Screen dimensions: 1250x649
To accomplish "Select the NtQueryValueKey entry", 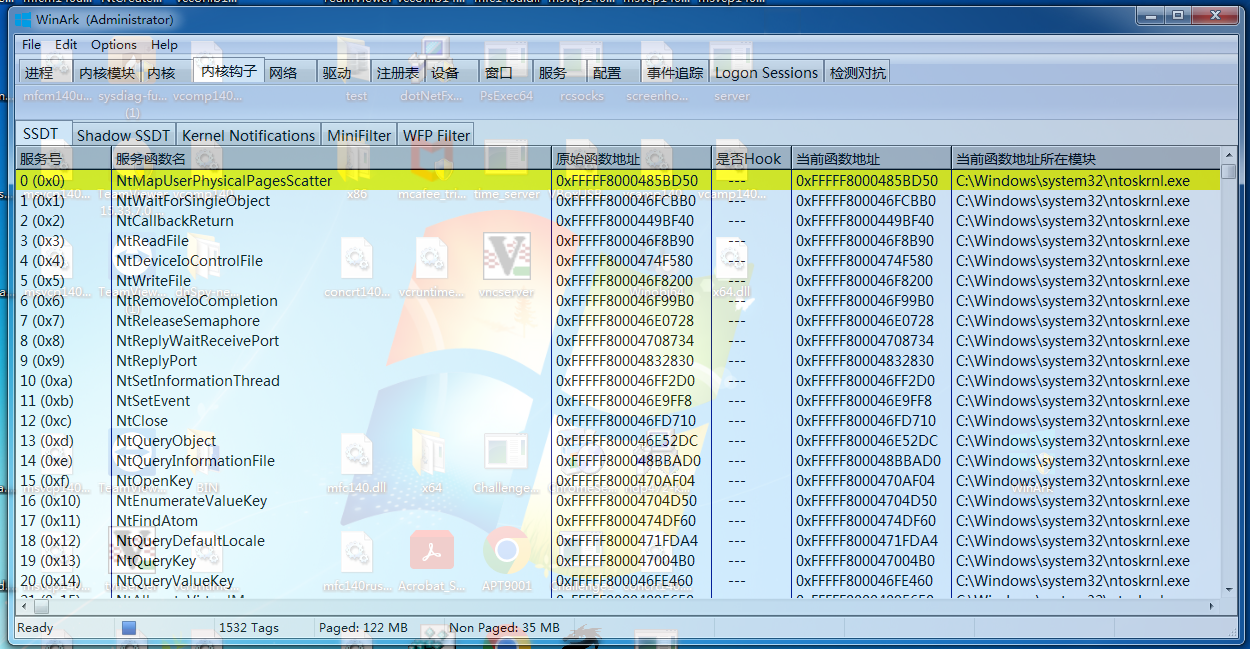I will (618, 580).
